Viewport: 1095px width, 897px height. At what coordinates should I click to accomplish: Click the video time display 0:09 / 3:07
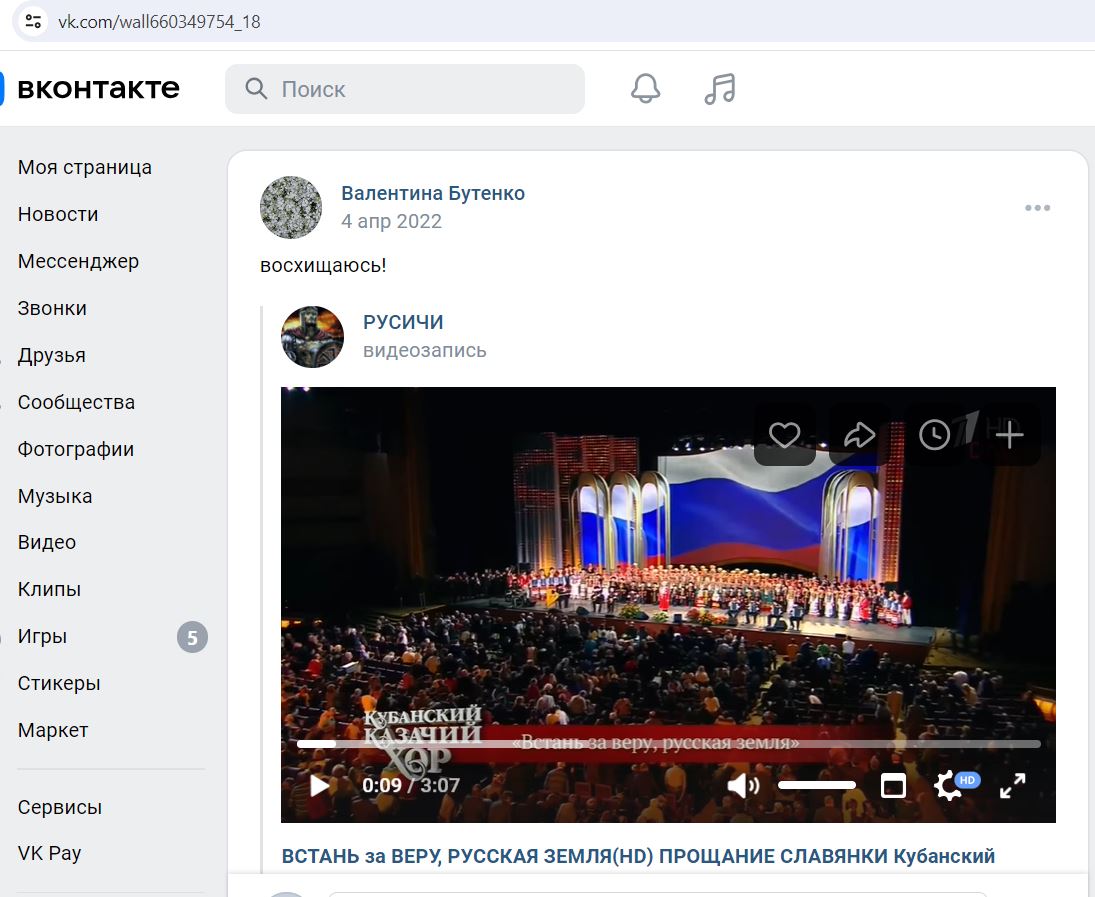click(411, 785)
